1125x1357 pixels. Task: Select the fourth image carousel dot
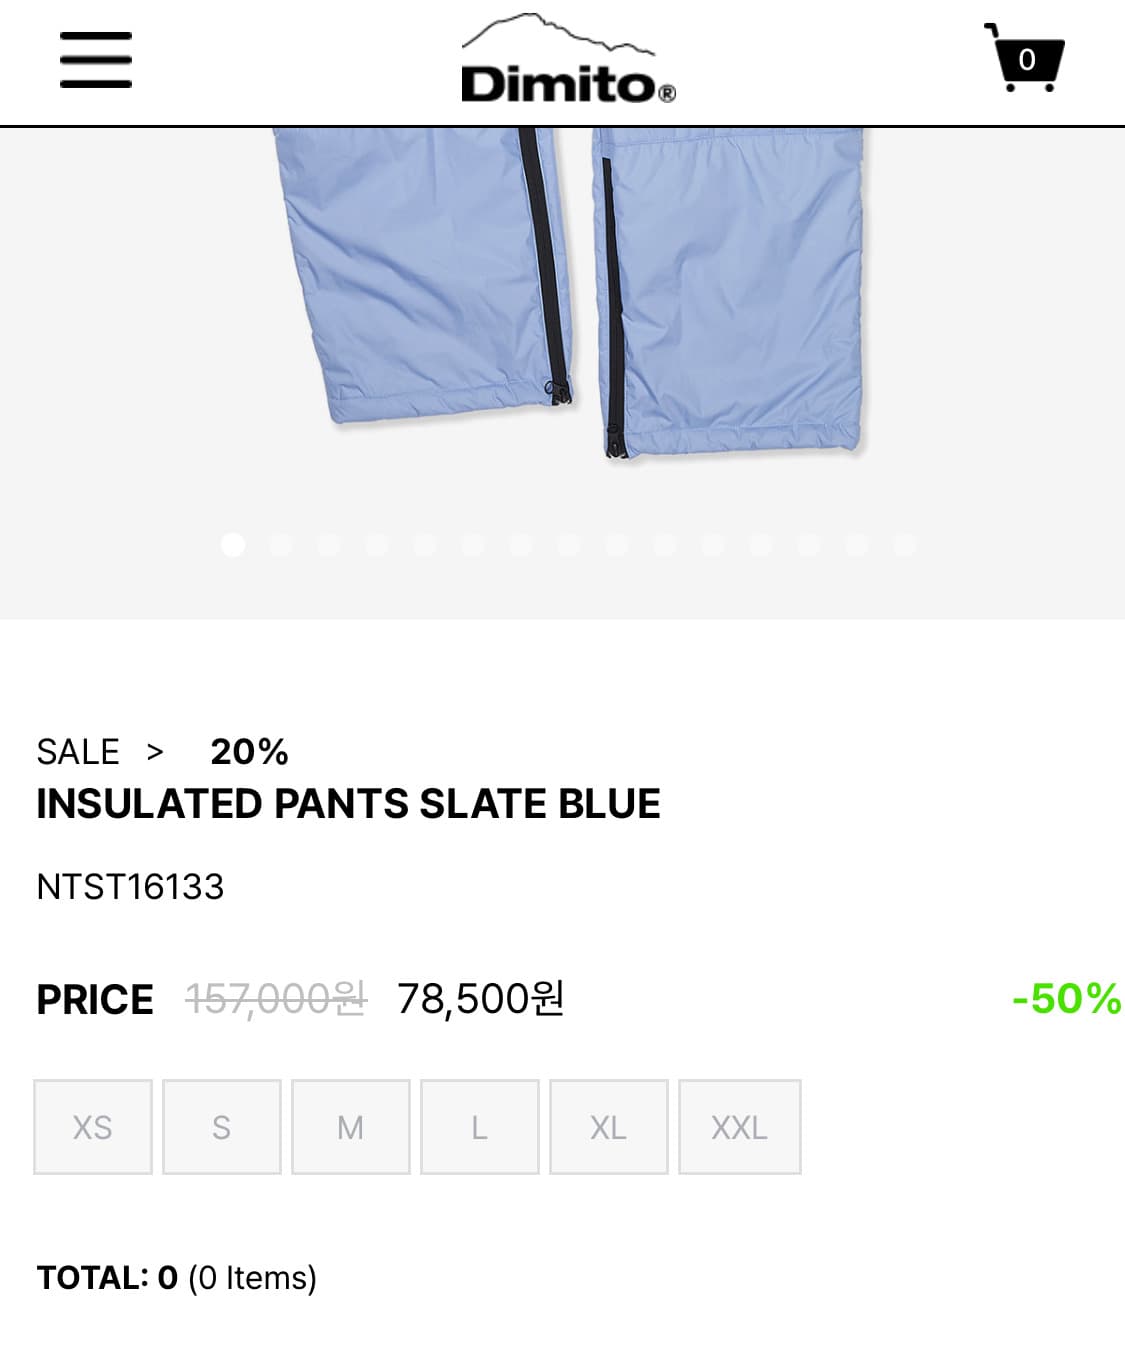point(377,544)
